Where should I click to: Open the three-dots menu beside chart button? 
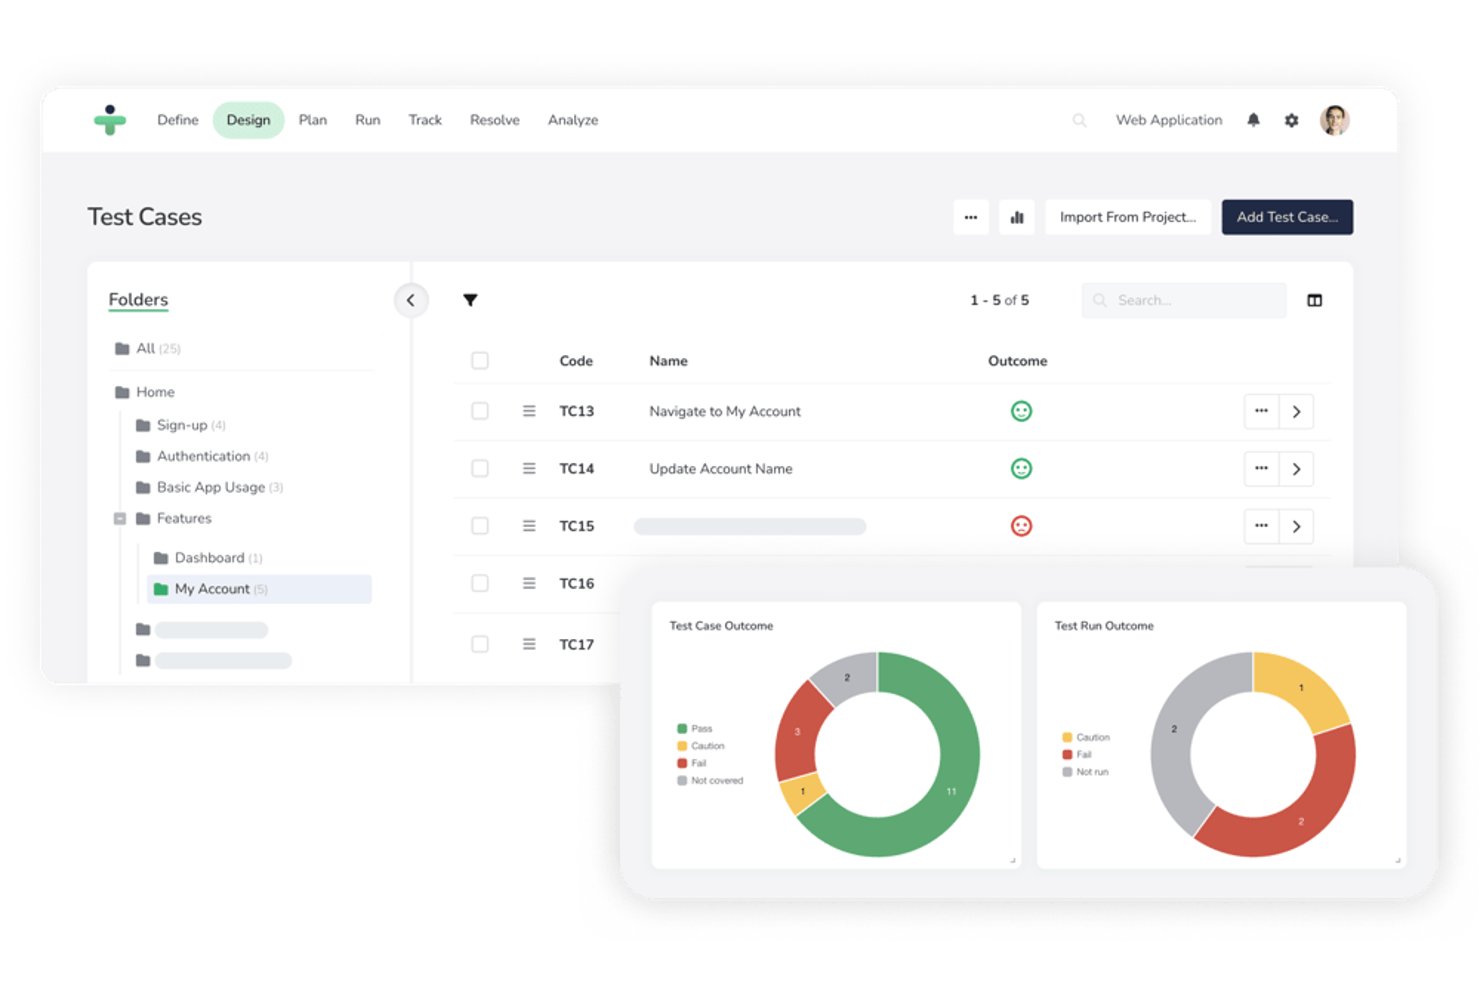coord(970,217)
